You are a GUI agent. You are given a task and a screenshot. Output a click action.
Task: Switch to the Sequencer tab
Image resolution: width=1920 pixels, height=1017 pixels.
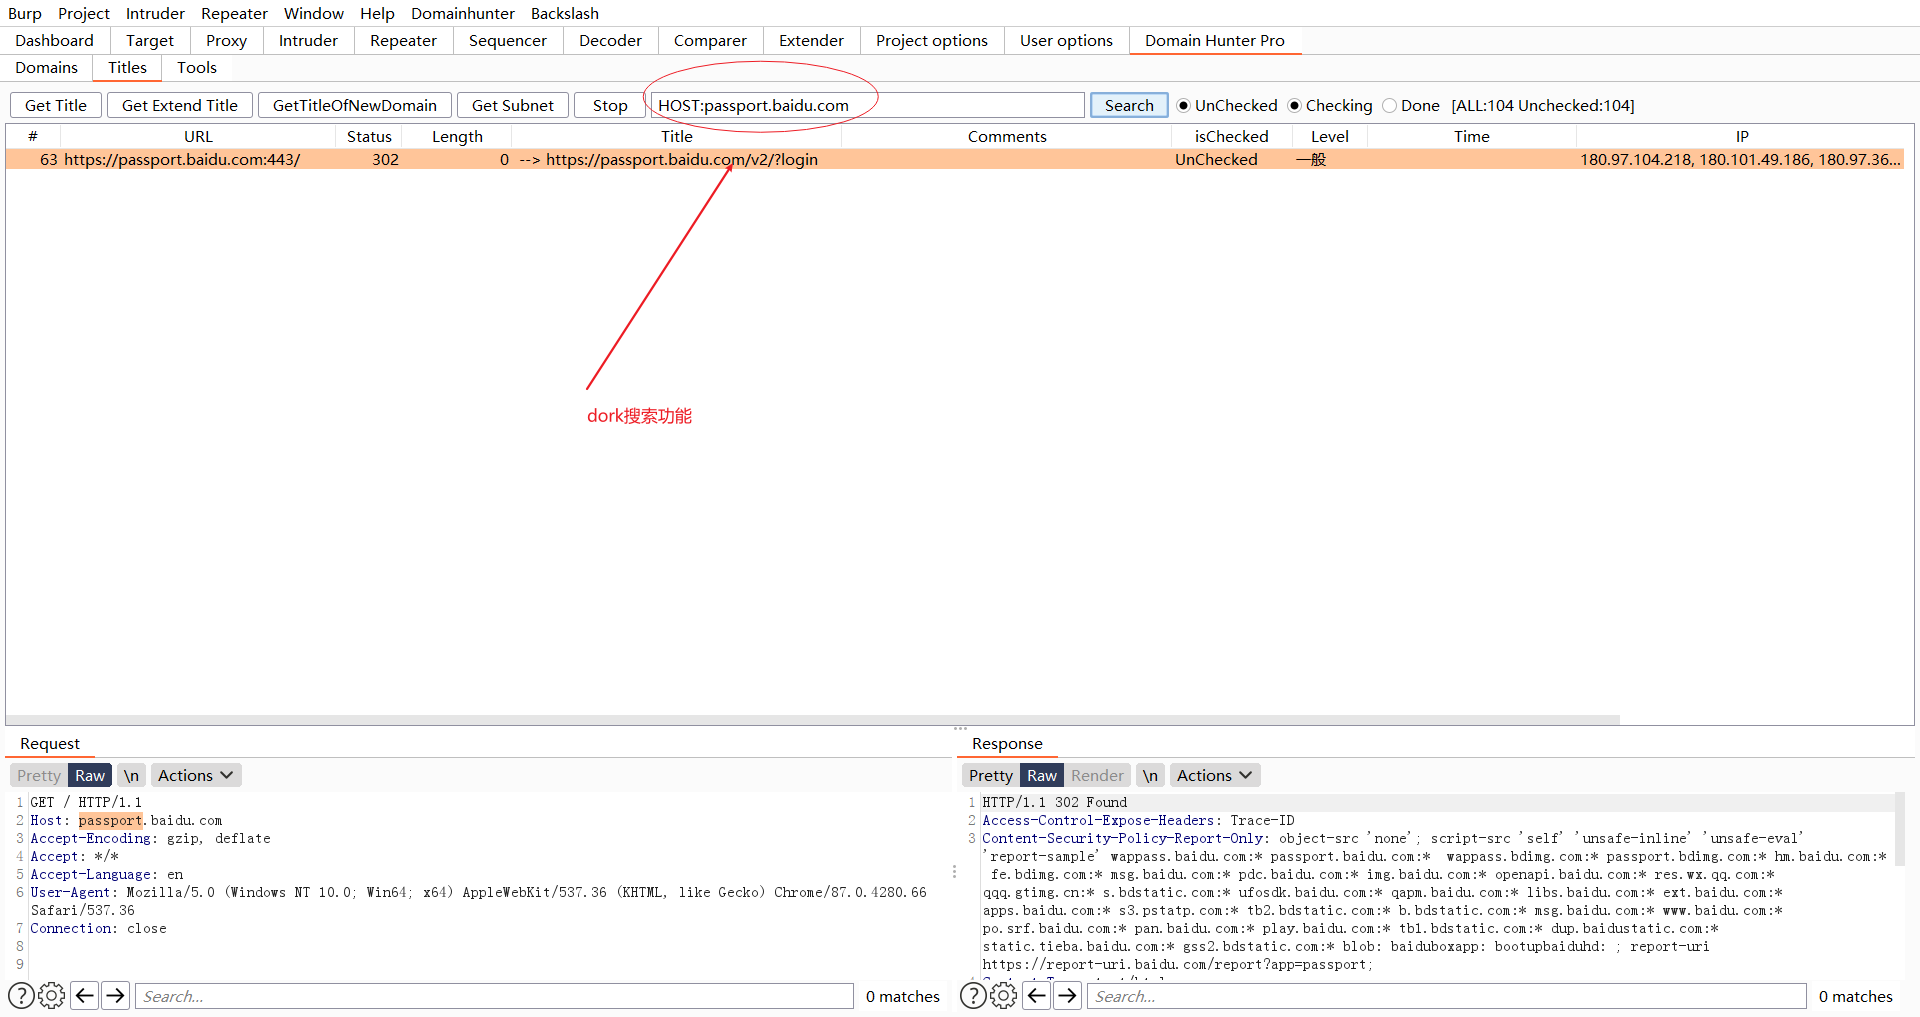point(508,40)
